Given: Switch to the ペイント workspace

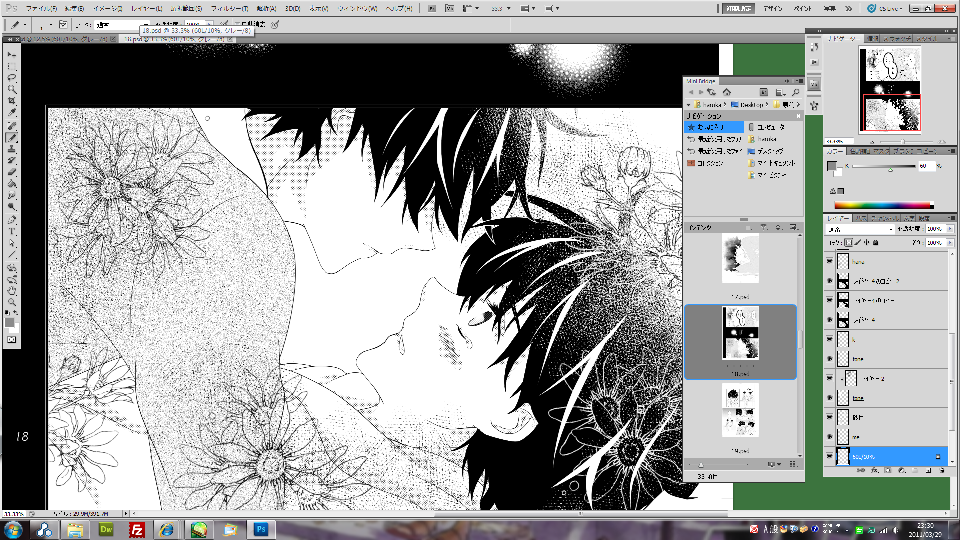Looking at the screenshot, I should point(802,9).
